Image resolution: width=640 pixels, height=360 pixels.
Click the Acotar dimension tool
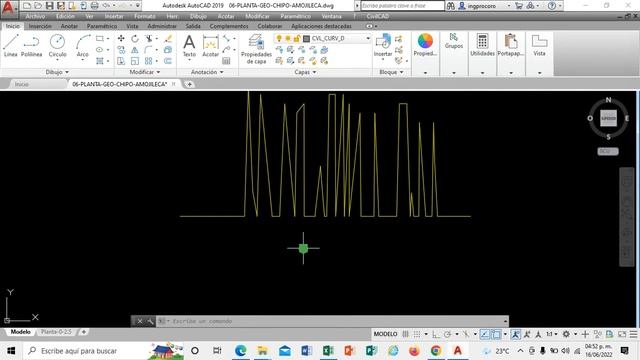211,46
